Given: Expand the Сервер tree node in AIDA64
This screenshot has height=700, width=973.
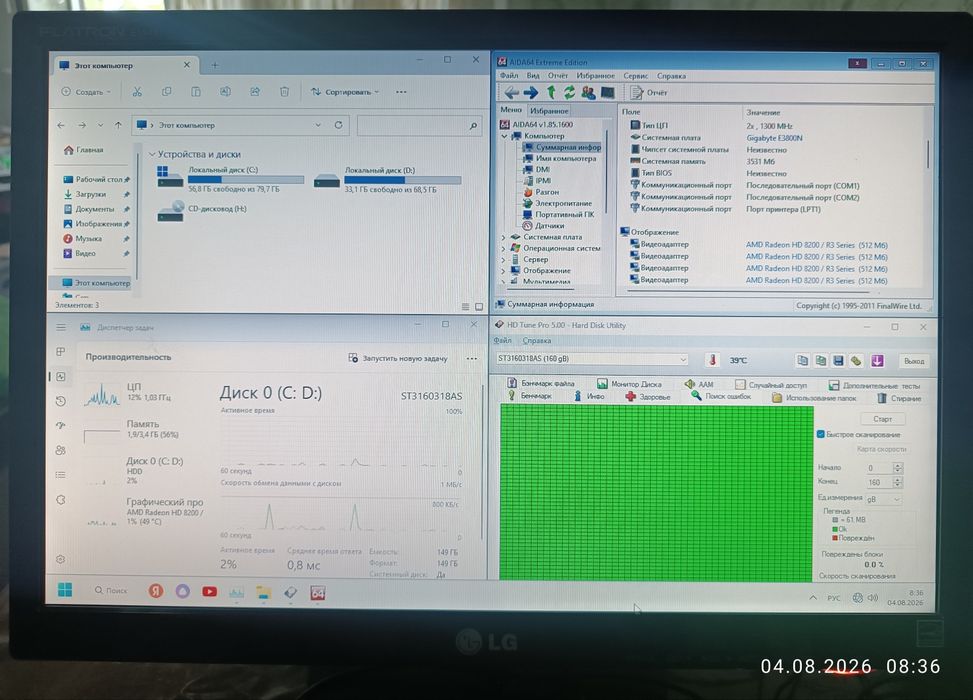Looking at the screenshot, I should (503, 259).
